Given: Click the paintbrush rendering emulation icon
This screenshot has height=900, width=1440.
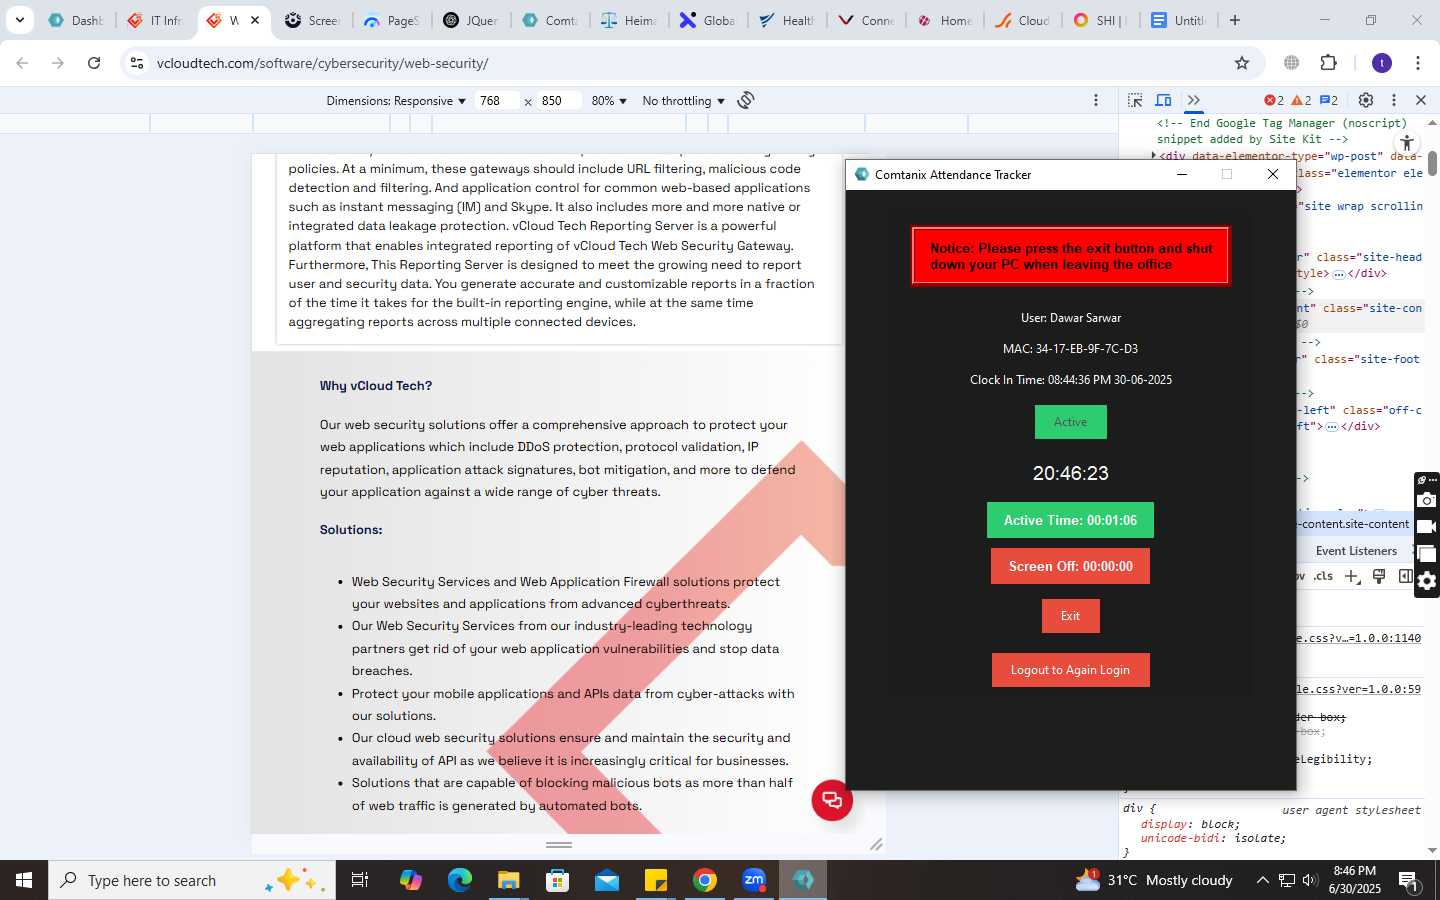Looking at the screenshot, I should 1379,576.
